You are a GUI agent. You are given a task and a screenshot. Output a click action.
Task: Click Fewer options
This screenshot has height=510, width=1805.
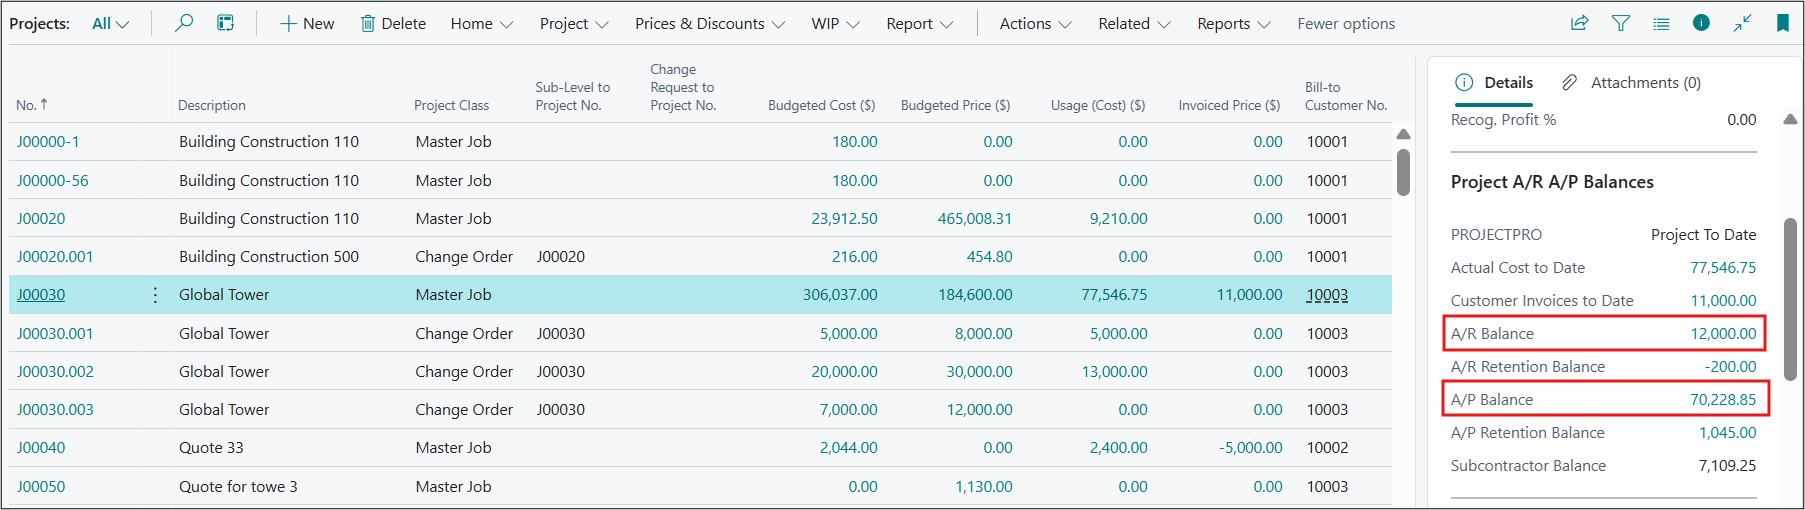1345,24
